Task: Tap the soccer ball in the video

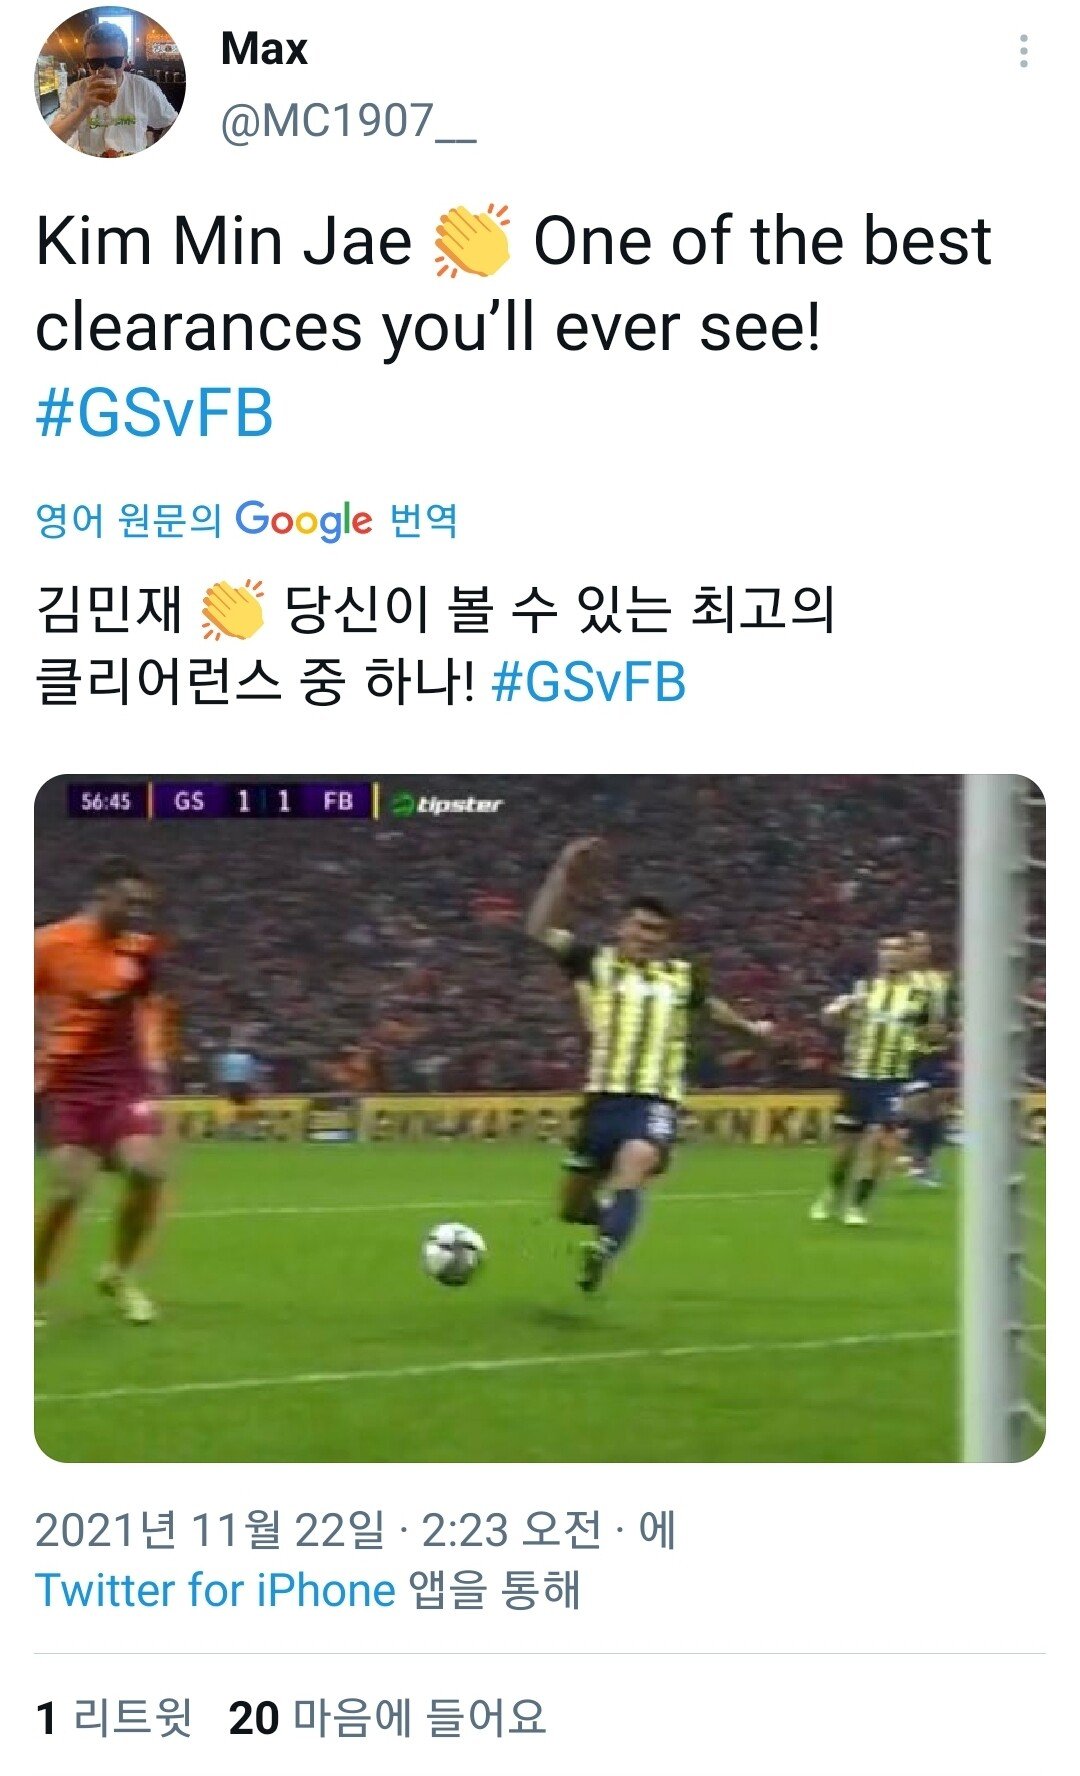Action: 454,1253
